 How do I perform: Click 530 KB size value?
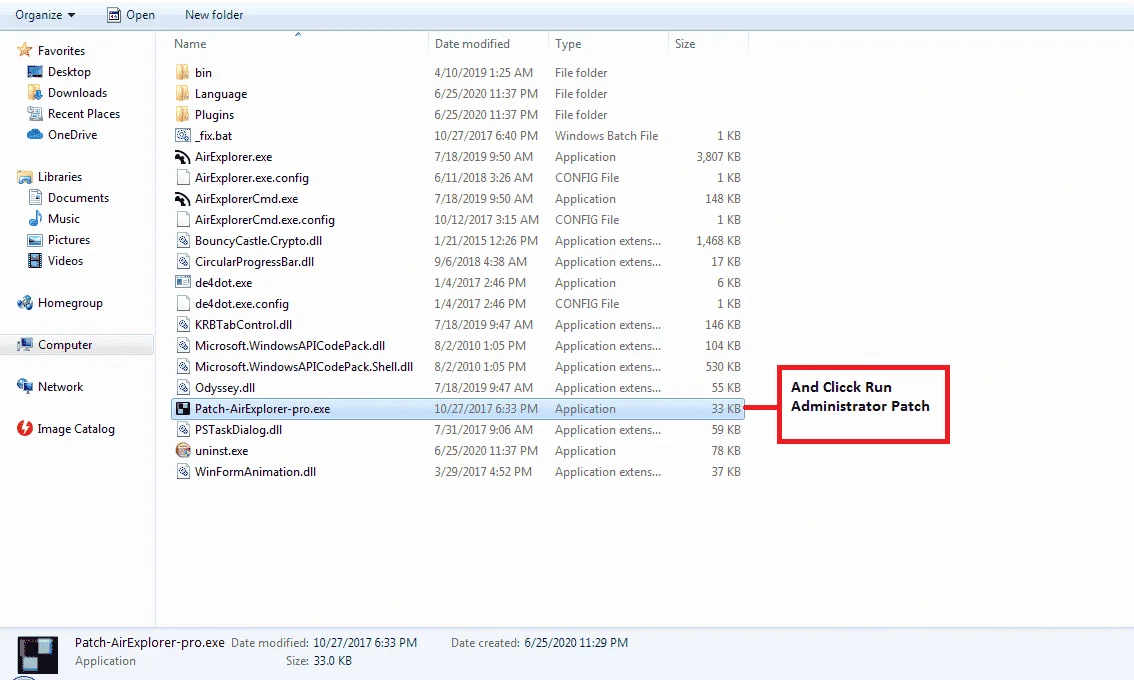[723, 366]
